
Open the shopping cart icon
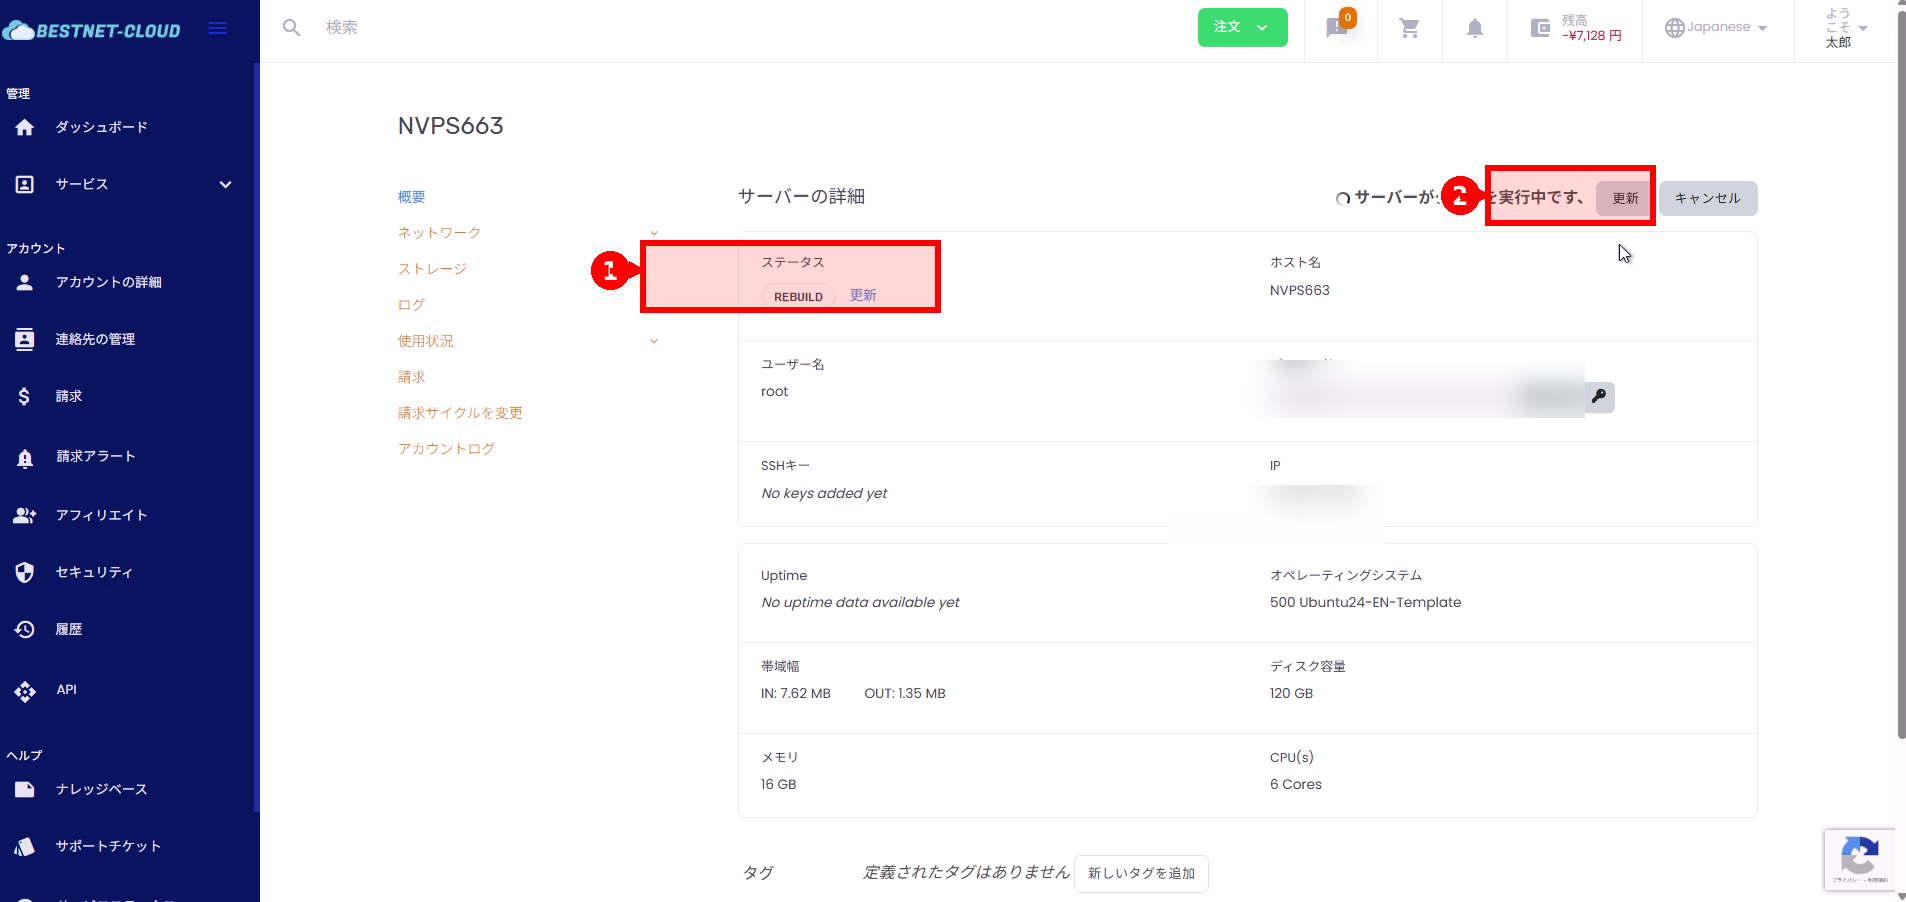tap(1409, 28)
